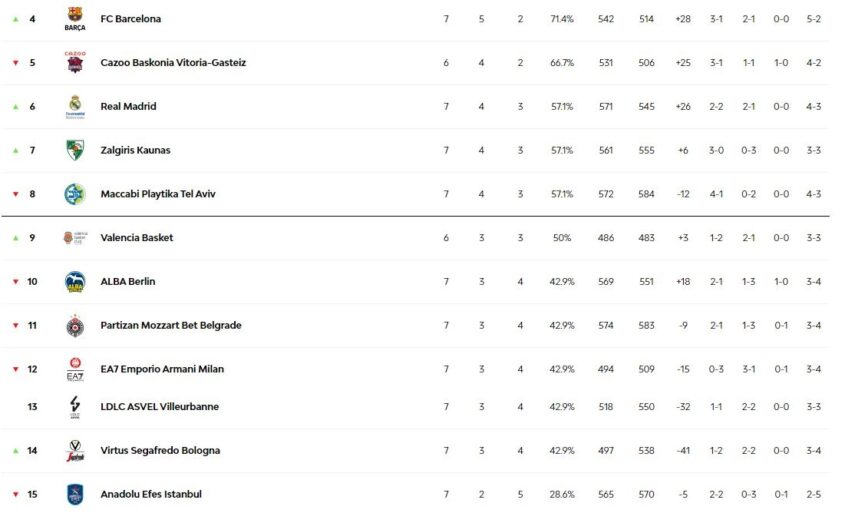Open Cazoo Baskonia Vitoria-Gasteiz team page
Viewport: 855px width, 513px height.
[x=173, y=63]
